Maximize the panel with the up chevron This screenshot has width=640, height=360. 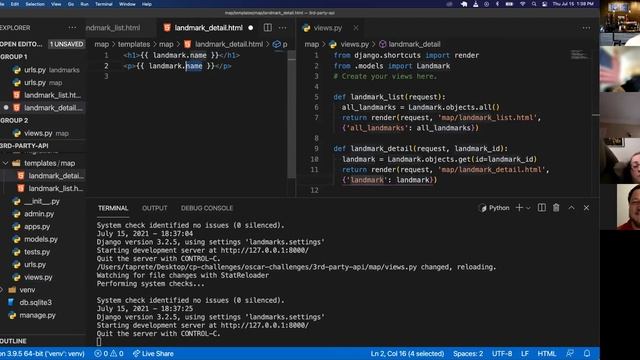pyautogui.click(x=571, y=208)
